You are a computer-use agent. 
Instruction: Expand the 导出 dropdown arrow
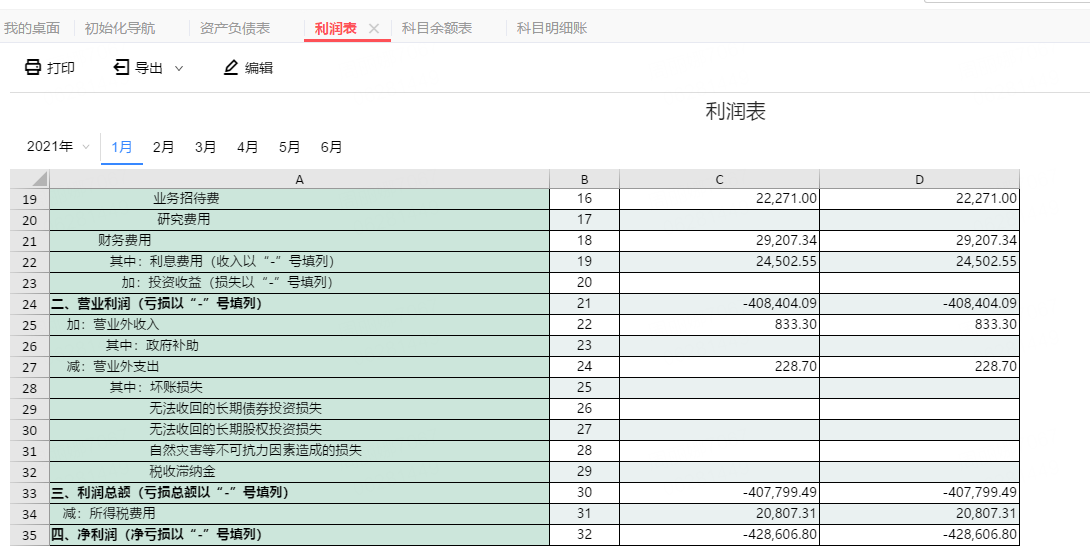coord(179,68)
